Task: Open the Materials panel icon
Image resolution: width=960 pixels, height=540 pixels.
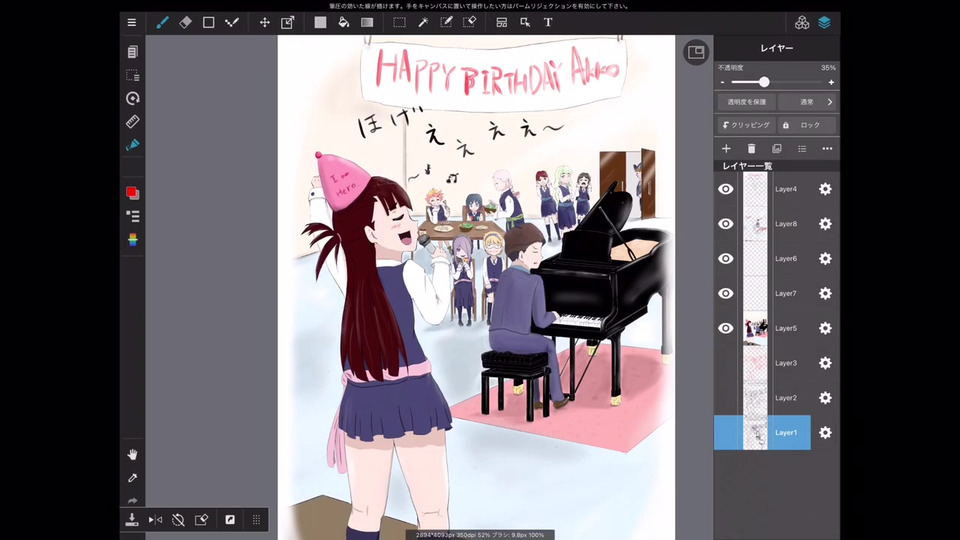Action: click(802, 23)
